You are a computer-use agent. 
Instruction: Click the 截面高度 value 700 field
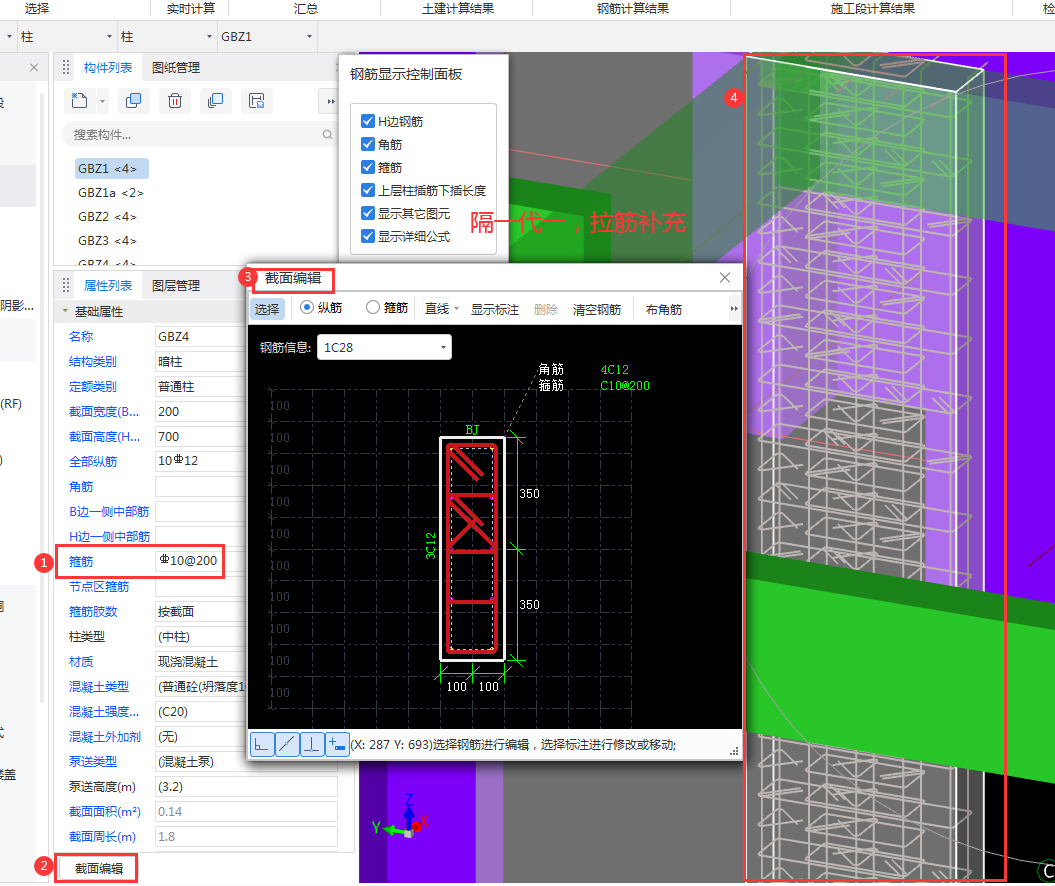(201, 436)
